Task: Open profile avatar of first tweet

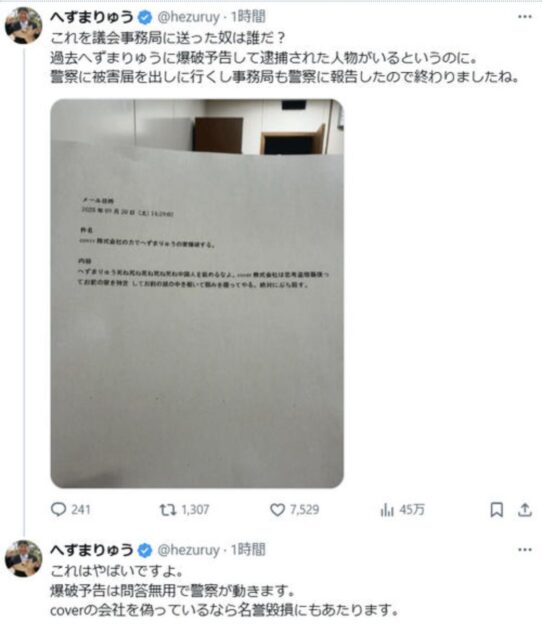Action: pos(23,25)
